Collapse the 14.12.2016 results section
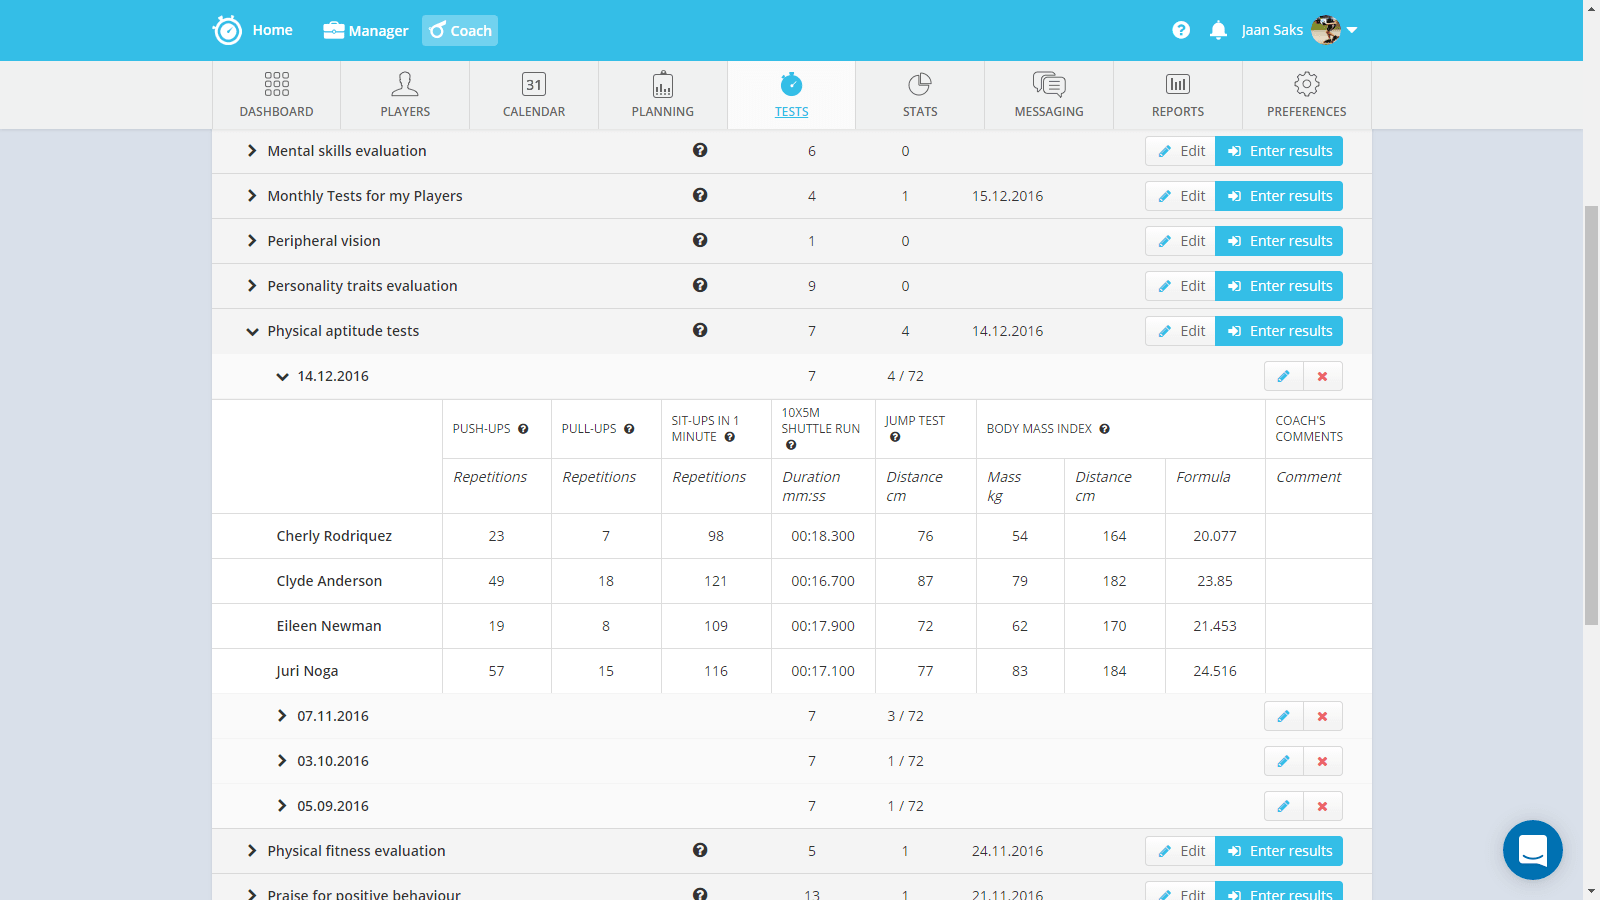1600x900 pixels. (282, 376)
